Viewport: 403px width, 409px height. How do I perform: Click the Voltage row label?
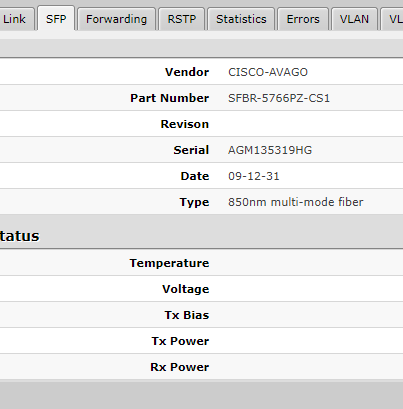click(186, 289)
